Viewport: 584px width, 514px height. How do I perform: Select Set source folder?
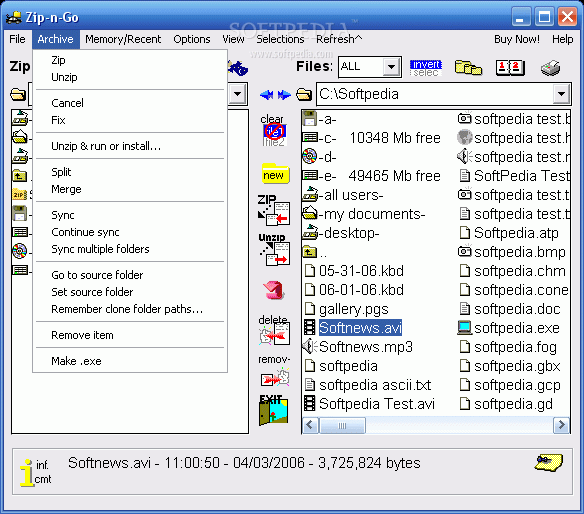(130, 292)
